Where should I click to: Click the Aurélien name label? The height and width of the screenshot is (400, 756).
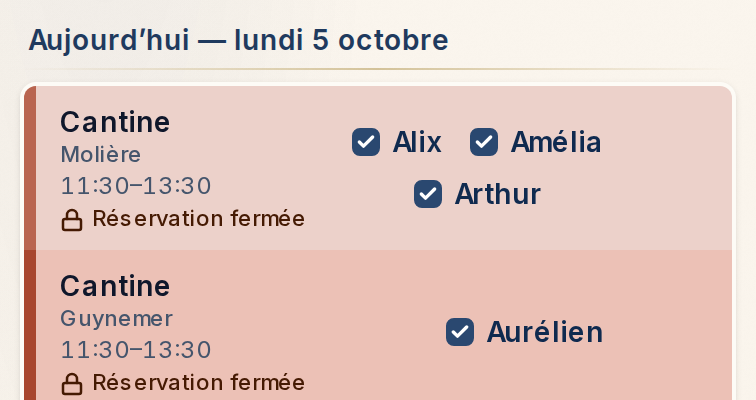545,332
